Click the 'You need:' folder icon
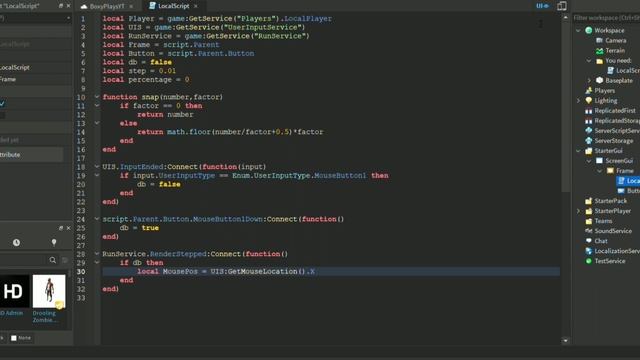 pos(599,61)
